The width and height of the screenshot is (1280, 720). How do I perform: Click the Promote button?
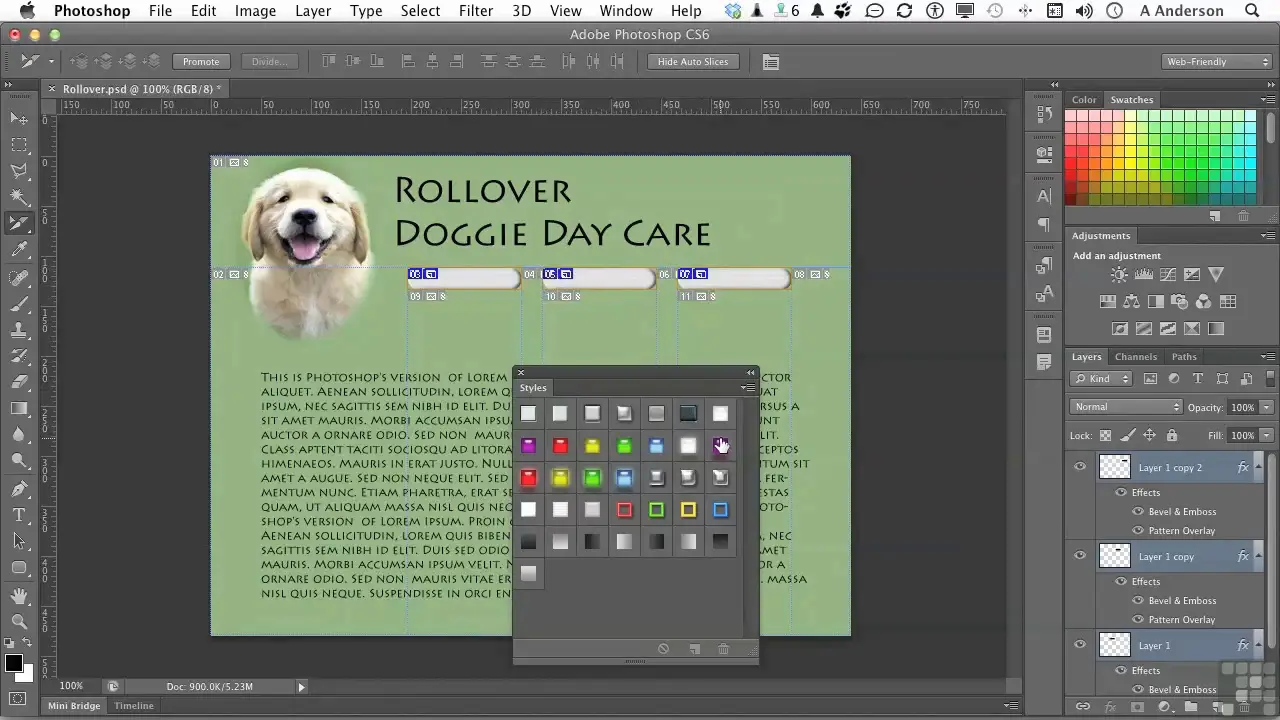click(200, 62)
